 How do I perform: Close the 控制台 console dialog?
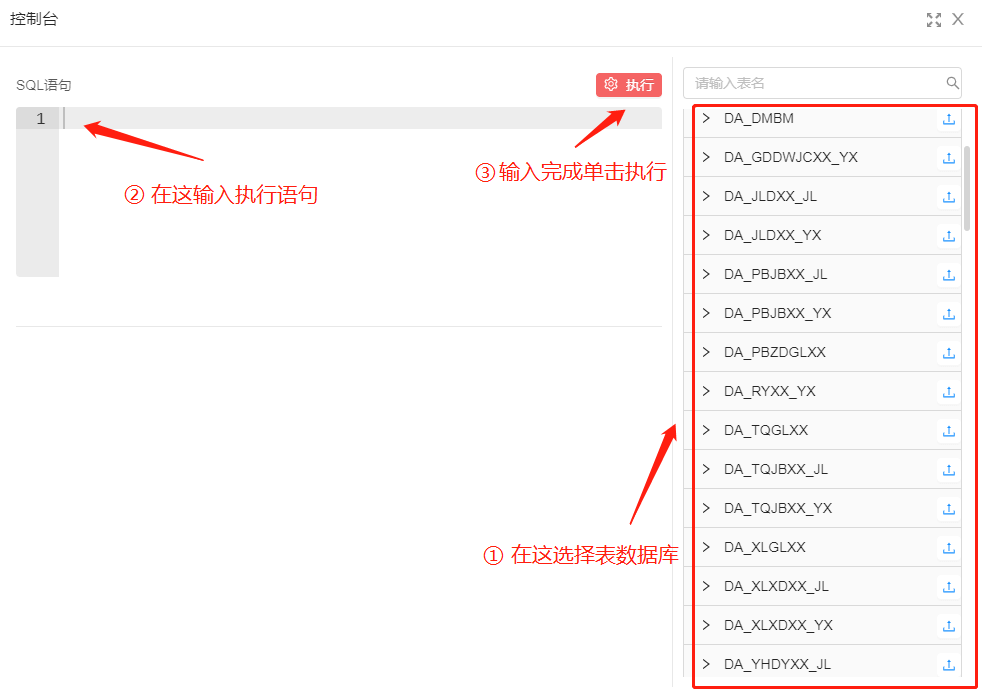[x=958, y=20]
